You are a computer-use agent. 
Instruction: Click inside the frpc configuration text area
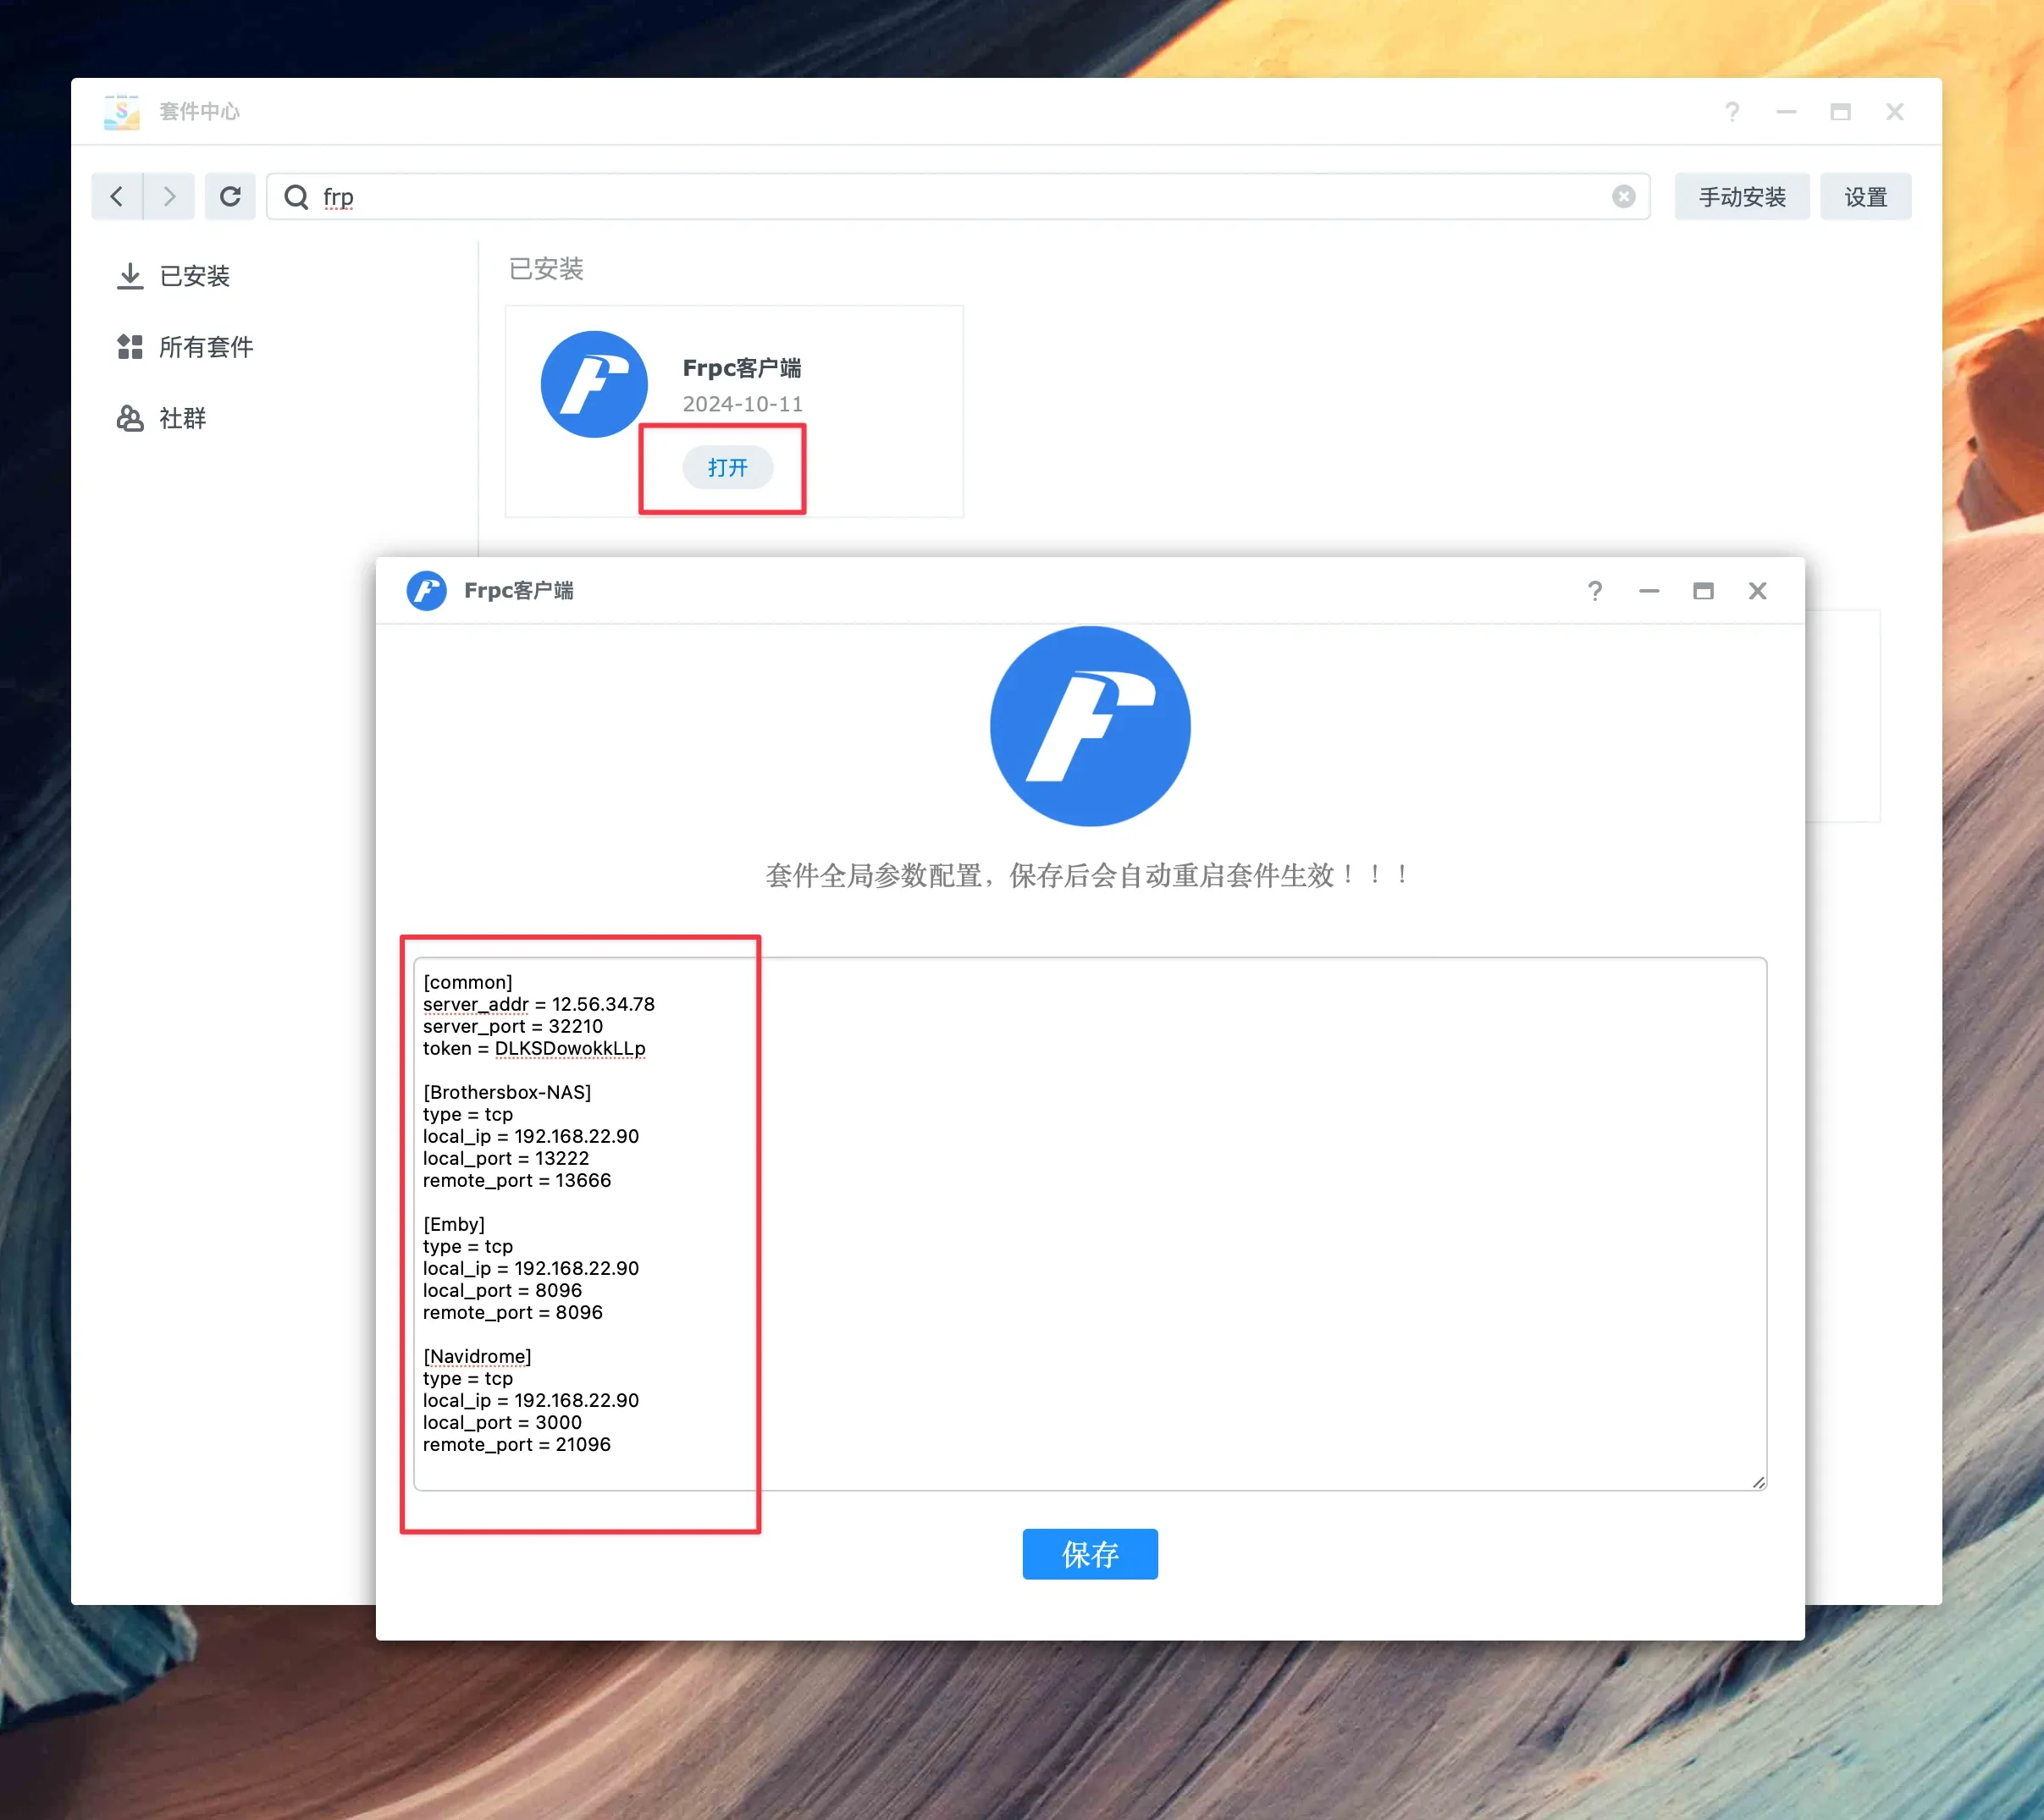tap(1090, 1223)
